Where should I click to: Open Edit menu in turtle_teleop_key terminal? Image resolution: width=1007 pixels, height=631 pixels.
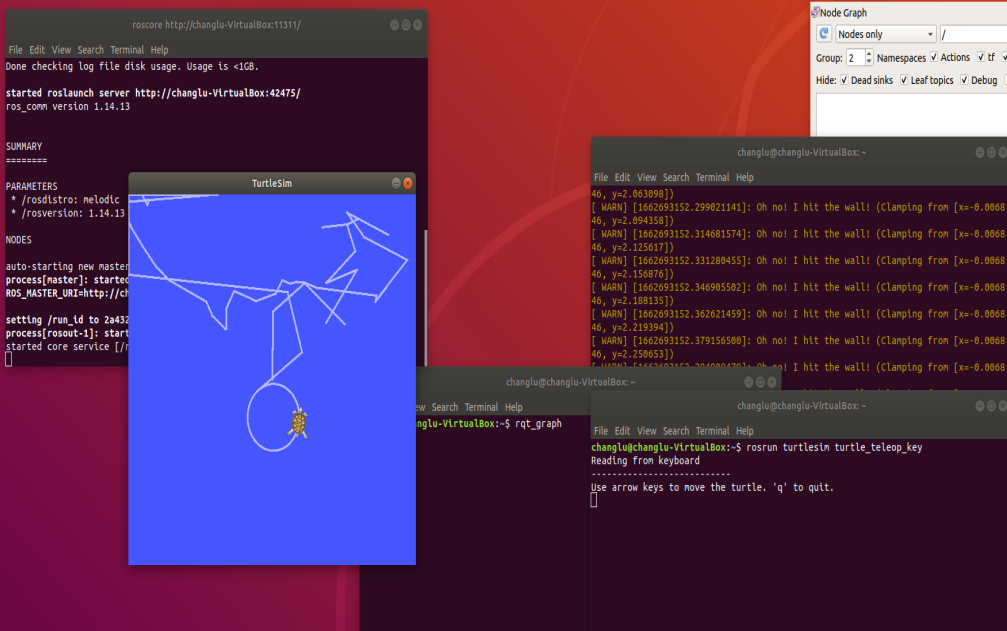coord(622,431)
